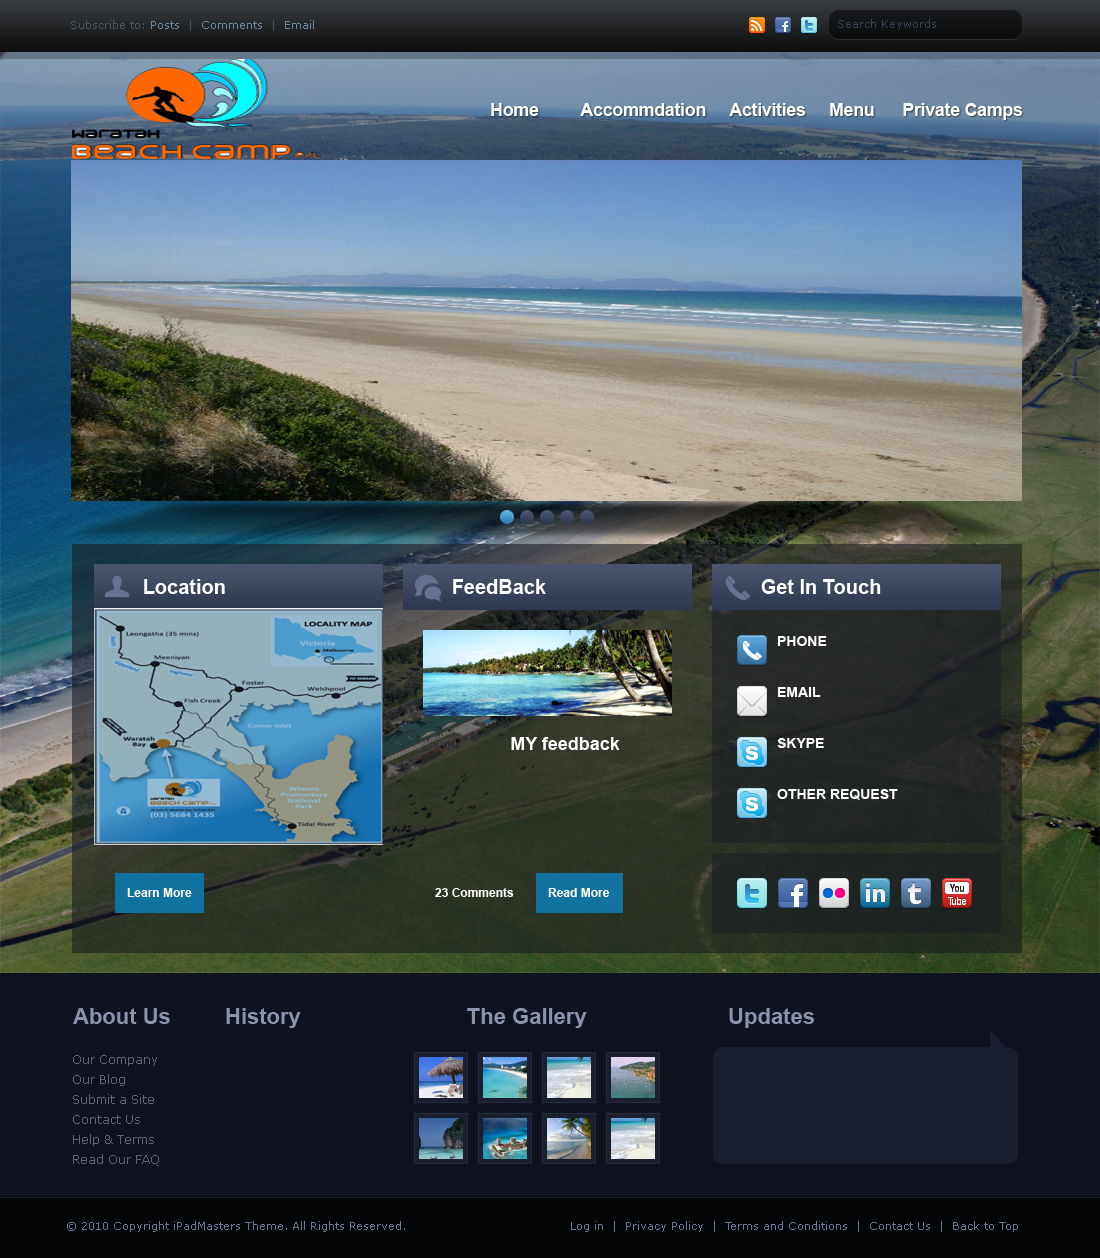Click the Flickr icon in the social bar
This screenshot has height=1258, width=1100.
pos(833,893)
